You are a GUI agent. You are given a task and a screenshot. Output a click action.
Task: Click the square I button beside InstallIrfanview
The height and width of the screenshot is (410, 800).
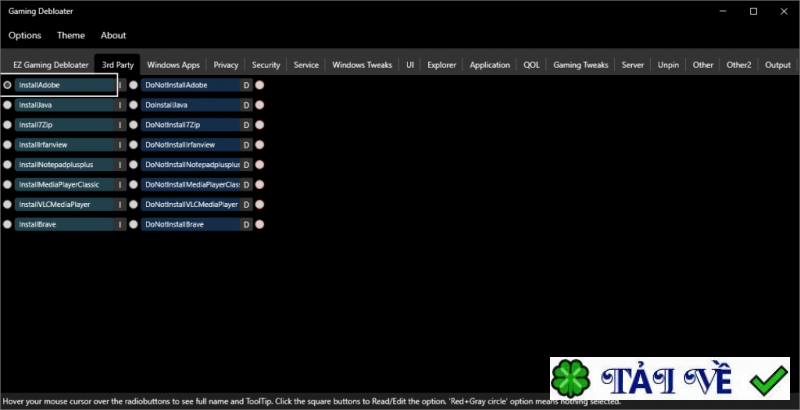click(x=120, y=145)
